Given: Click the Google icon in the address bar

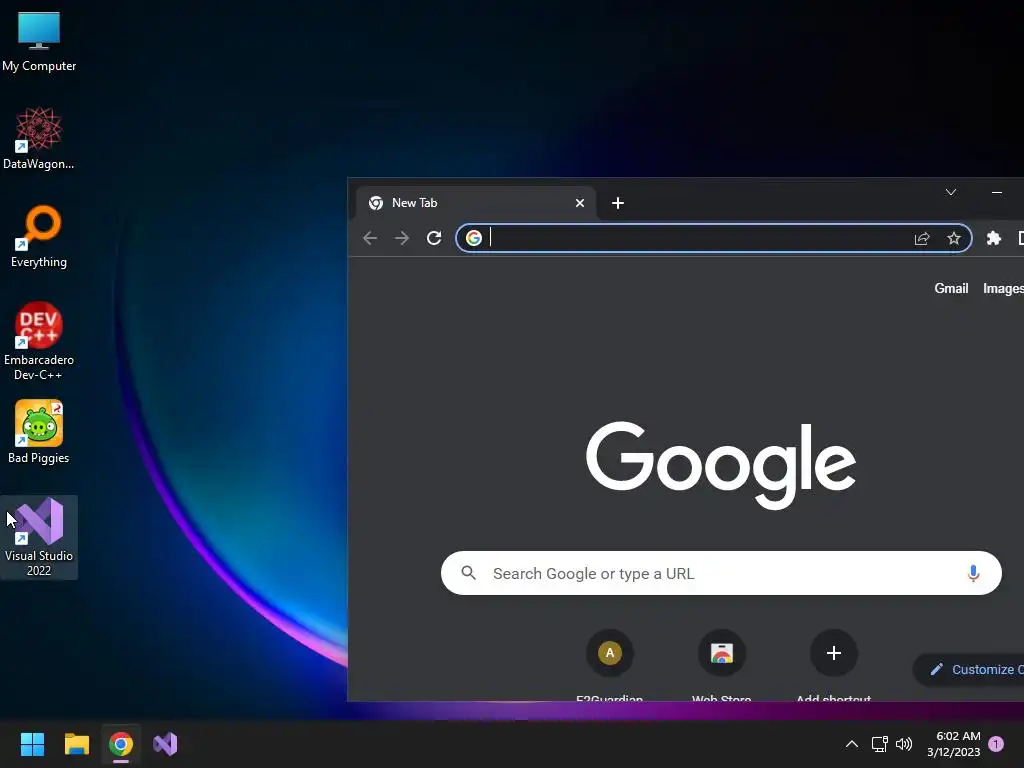Looking at the screenshot, I should click(x=474, y=238).
